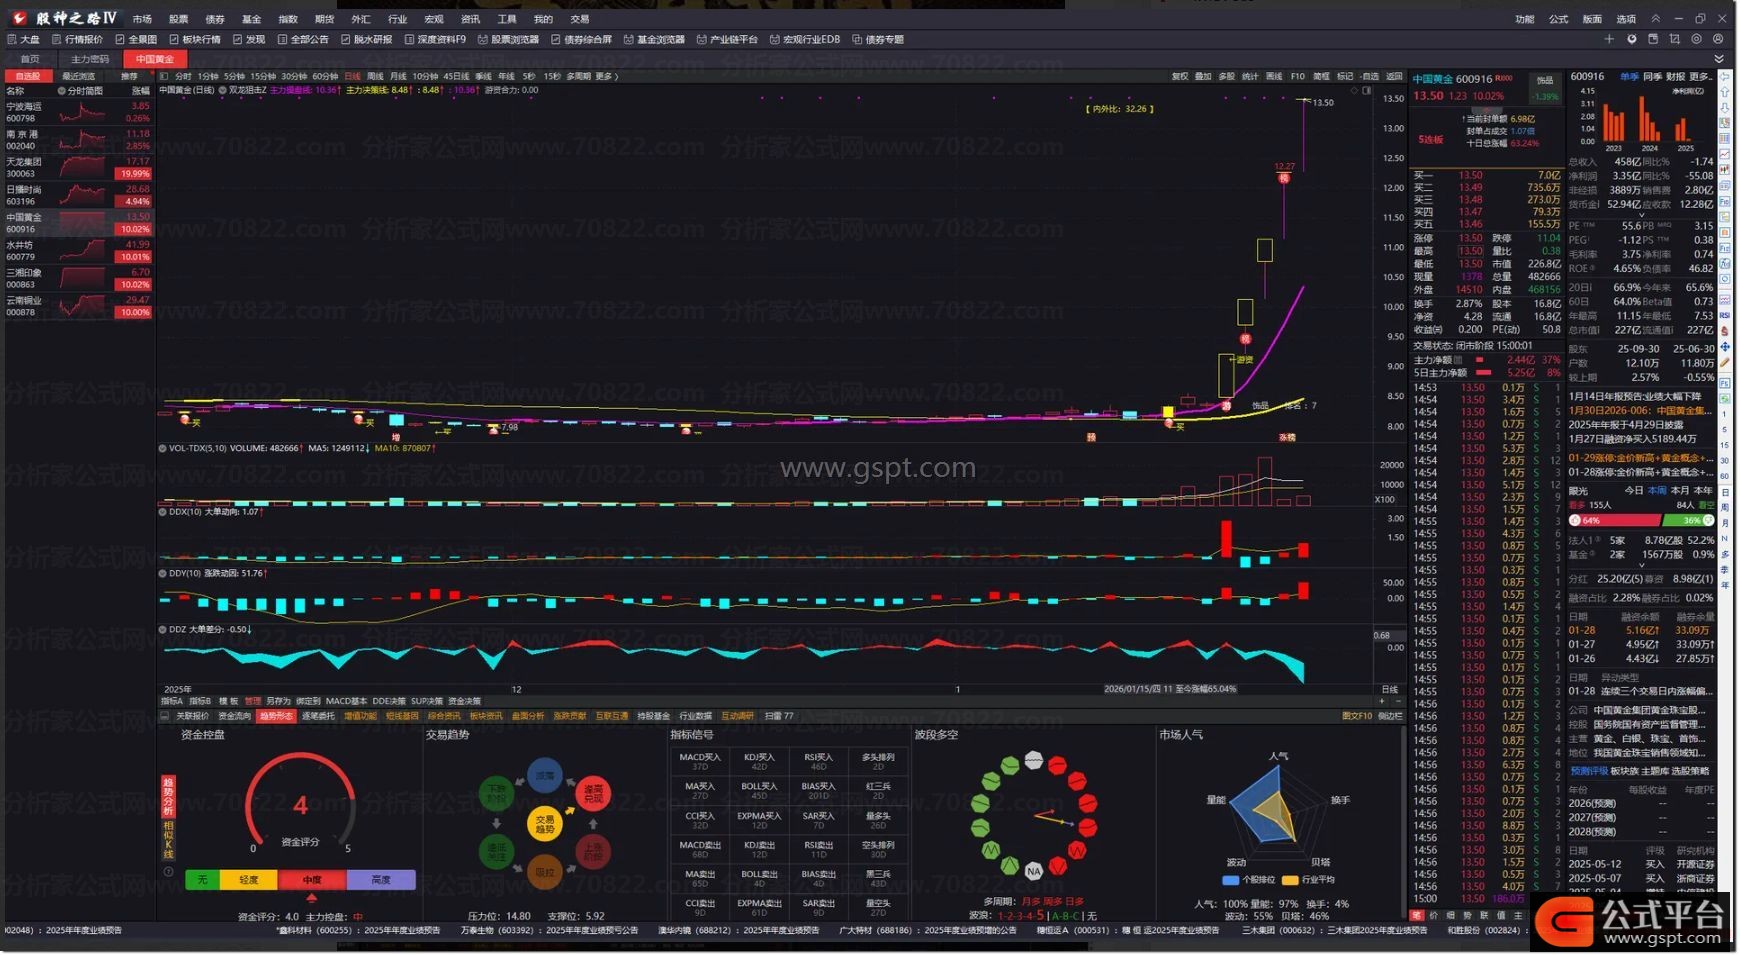The width and height of the screenshot is (1740, 955).
Task: Toggle the 板块行情 checkbox
Action: (x=174, y=40)
